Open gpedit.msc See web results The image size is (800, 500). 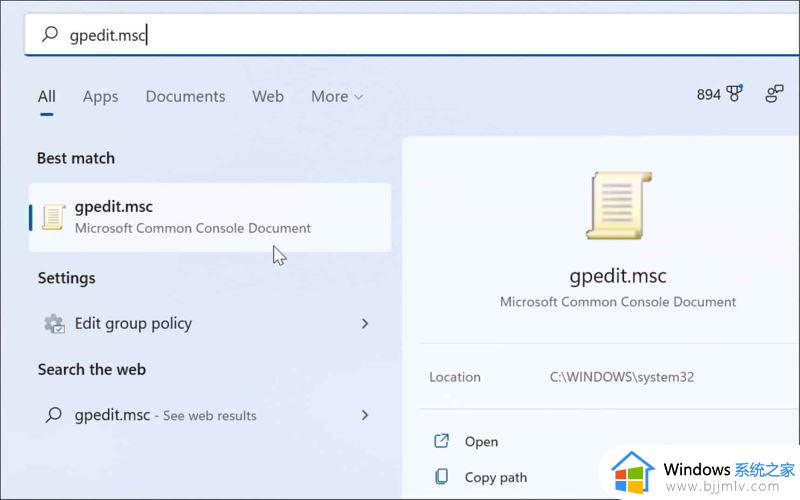(210, 415)
